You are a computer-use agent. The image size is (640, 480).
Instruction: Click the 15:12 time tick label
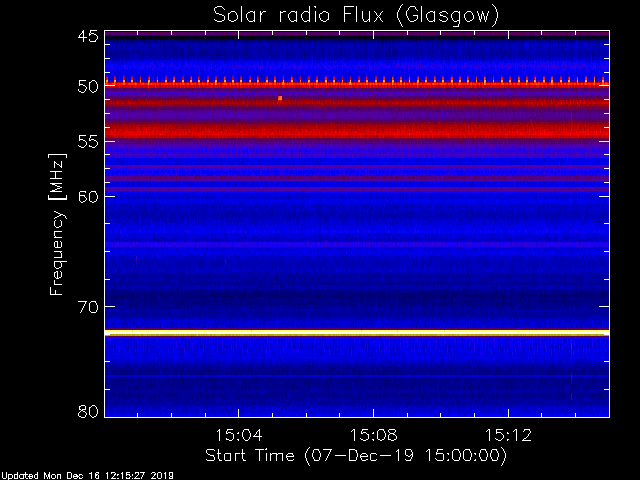tap(508, 435)
